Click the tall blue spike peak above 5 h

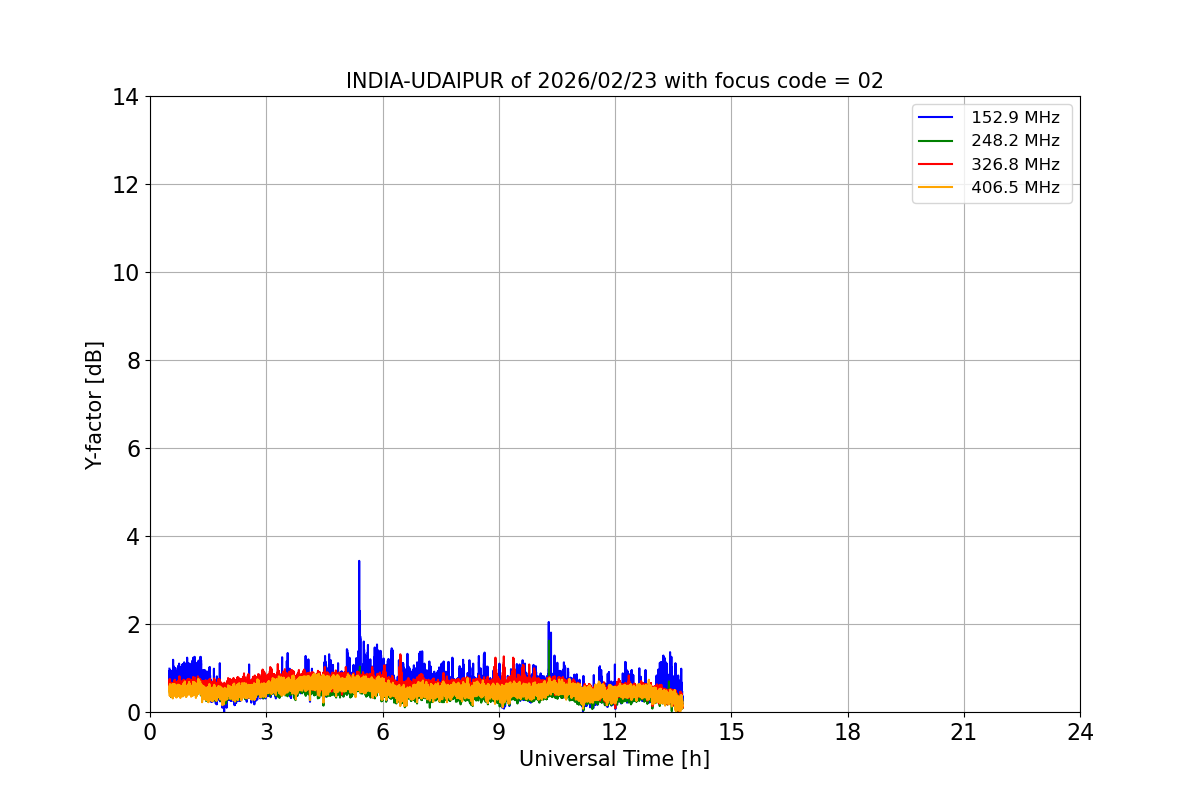pos(359,562)
